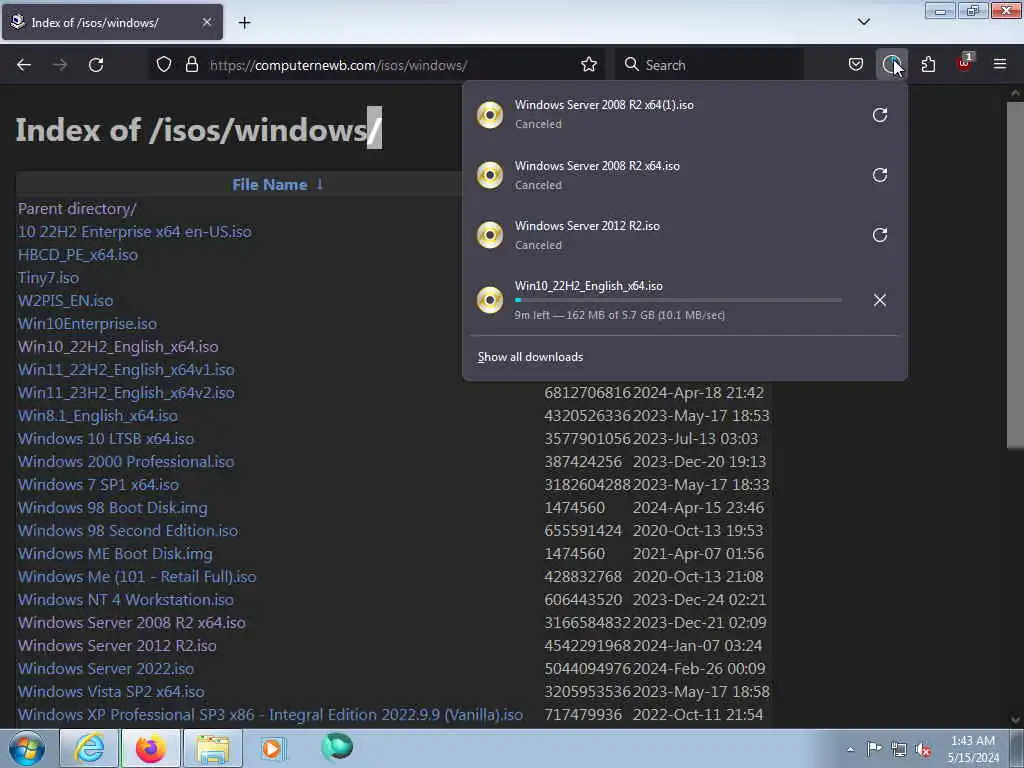Download 10 22H2 Enterprise x64 en-US.iso
The height and width of the screenshot is (768, 1024).
point(135,232)
